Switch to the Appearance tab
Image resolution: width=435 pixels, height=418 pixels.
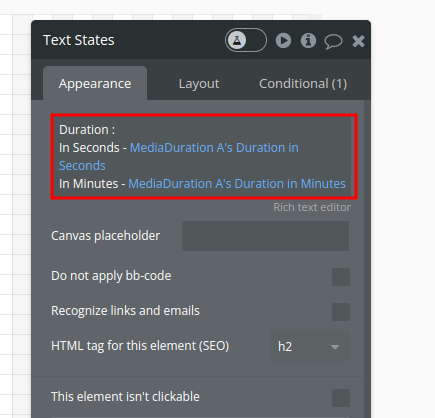pyautogui.click(x=95, y=83)
